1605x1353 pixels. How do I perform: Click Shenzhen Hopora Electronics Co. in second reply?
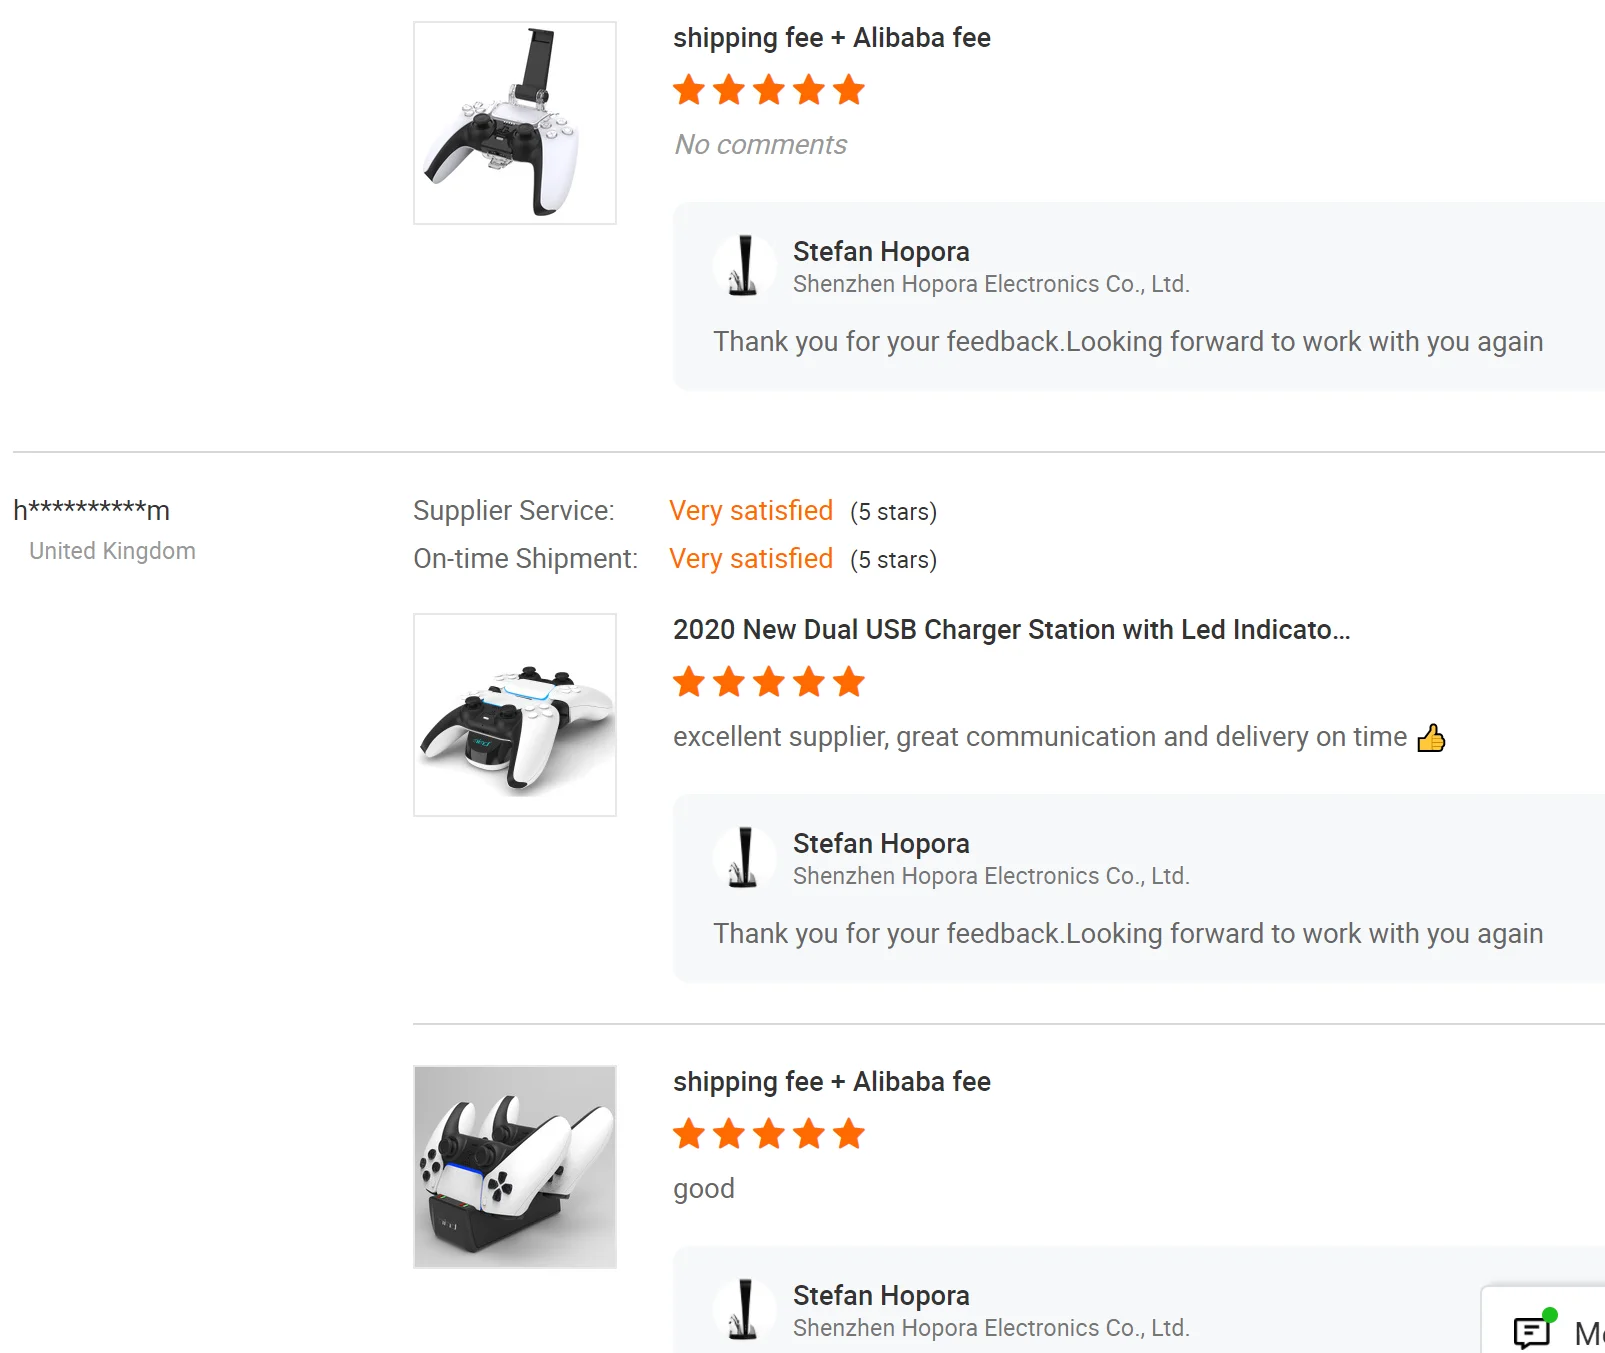click(x=990, y=876)
